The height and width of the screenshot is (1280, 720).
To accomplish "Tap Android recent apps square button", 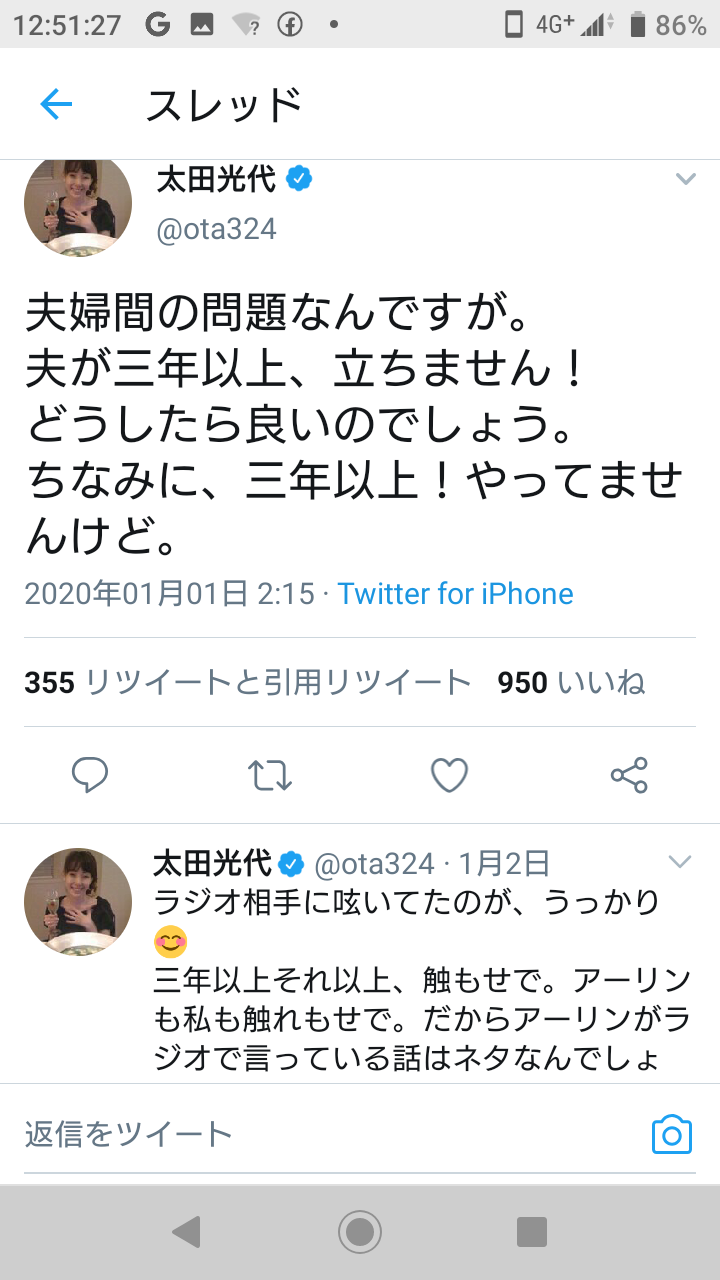I will (532, 1232).
